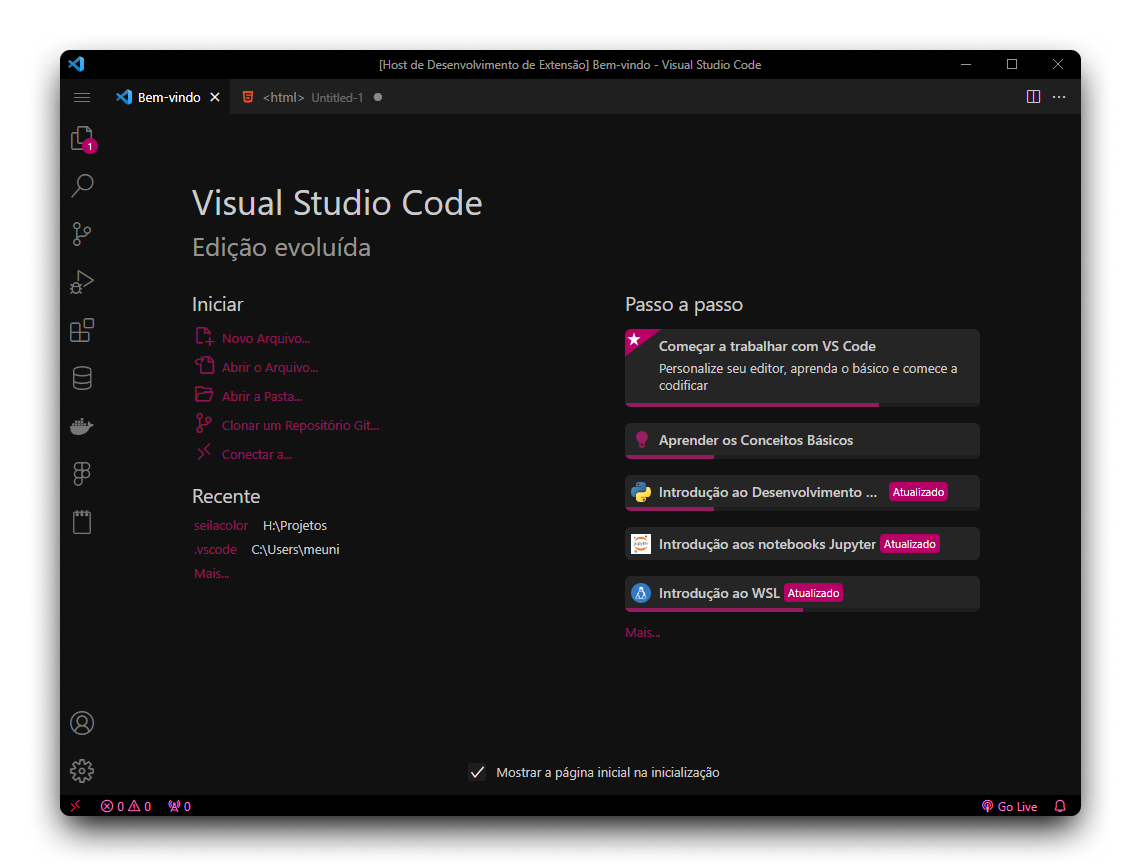This screenshot has width=1141, height=867.
Task: Open the Search view
Action: click(82, 186)
